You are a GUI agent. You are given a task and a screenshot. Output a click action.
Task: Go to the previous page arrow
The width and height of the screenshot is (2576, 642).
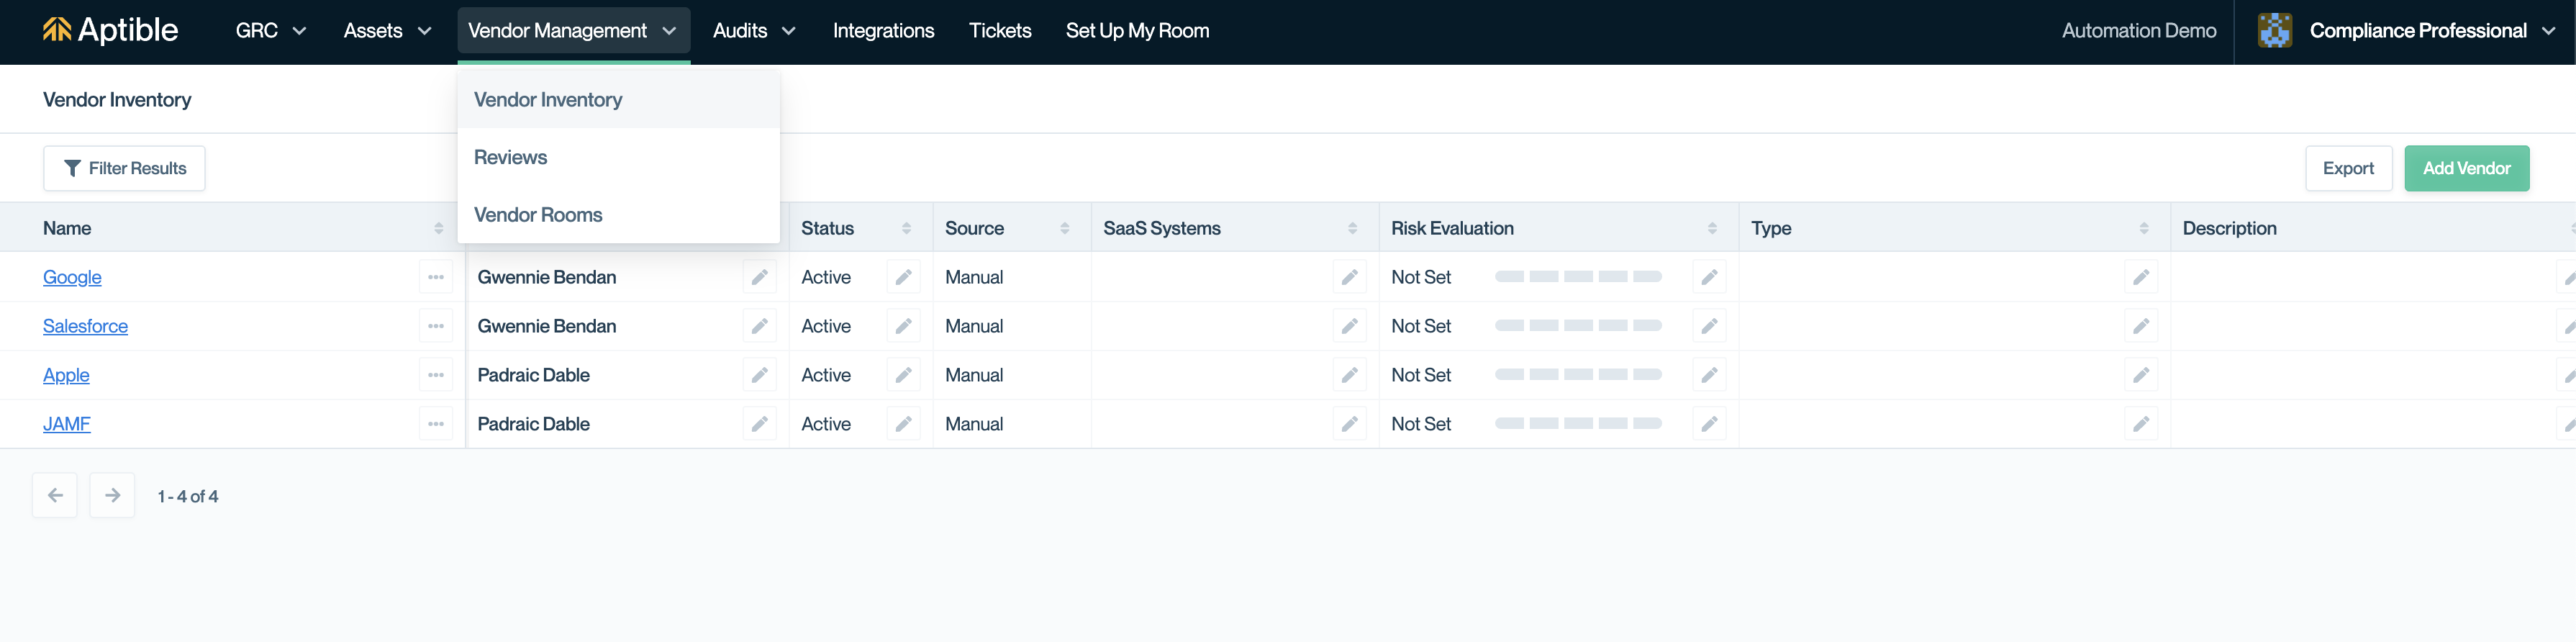[55, 496]
